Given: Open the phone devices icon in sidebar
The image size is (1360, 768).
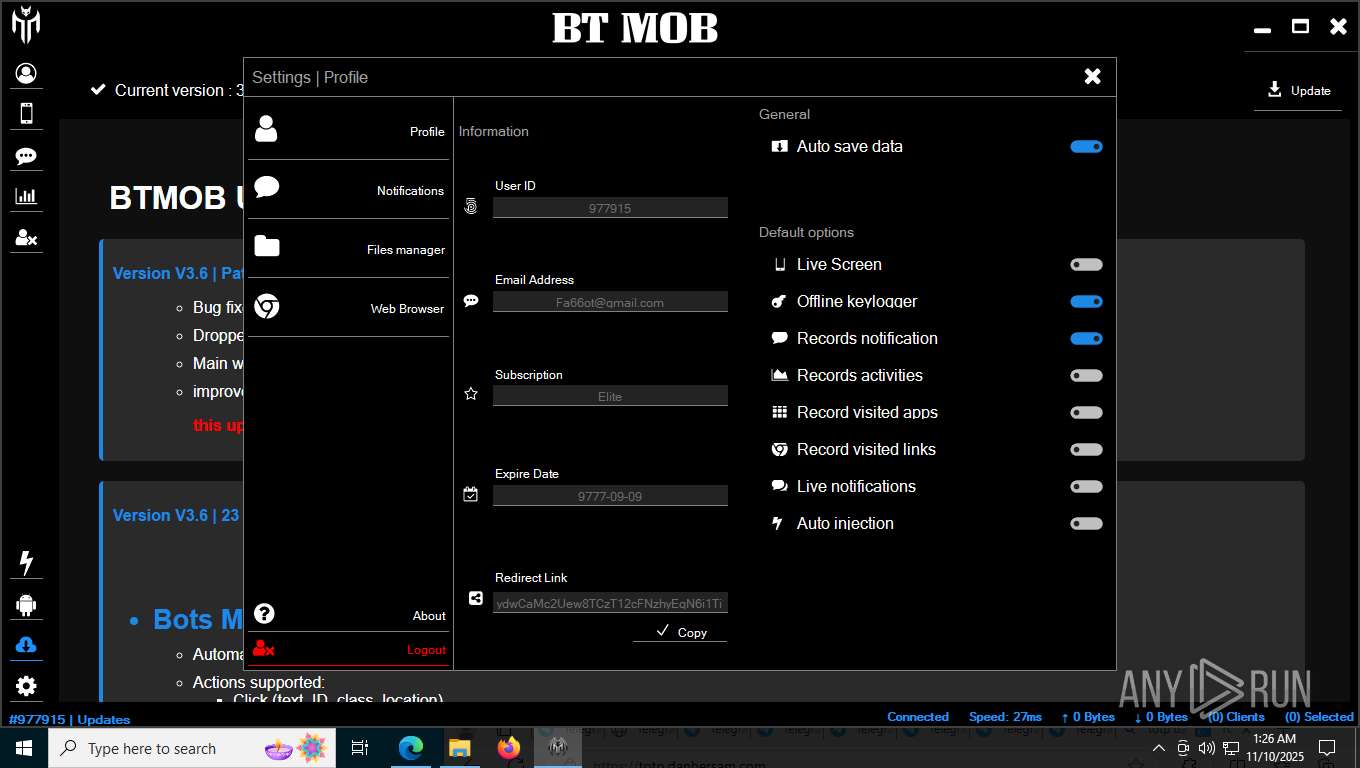Looking at the screenshot, I should point(26,113).
